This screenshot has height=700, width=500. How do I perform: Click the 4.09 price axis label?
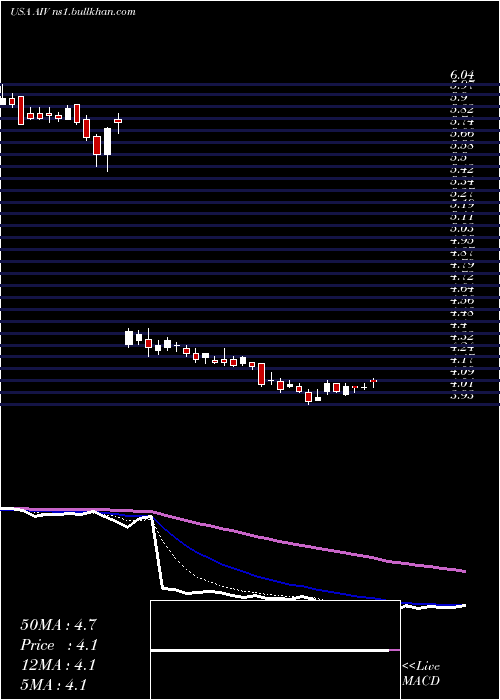[x=462, y=371]
